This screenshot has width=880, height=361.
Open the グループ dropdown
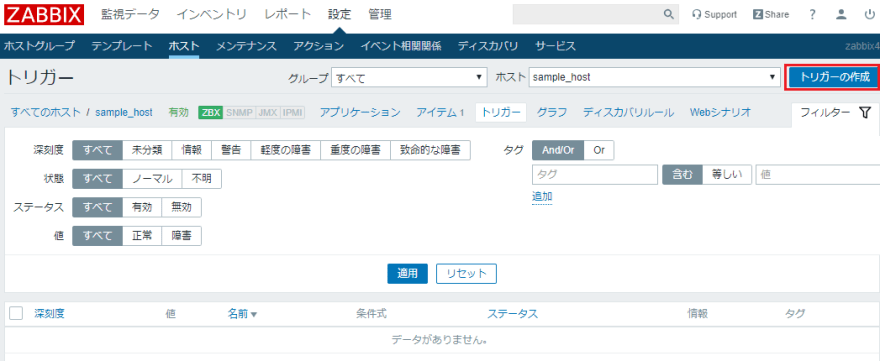409,77
